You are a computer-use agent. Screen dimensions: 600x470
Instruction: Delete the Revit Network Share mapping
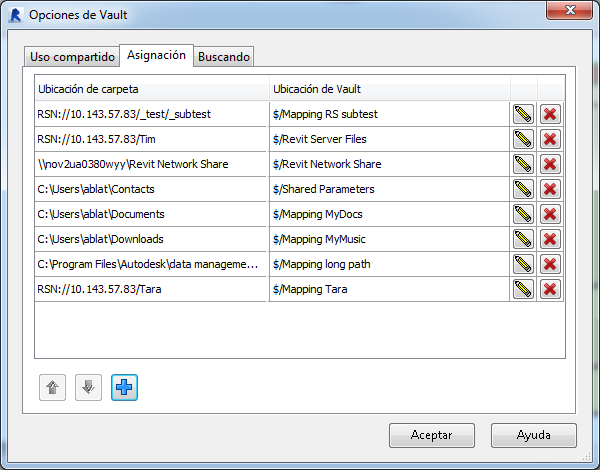550,164
